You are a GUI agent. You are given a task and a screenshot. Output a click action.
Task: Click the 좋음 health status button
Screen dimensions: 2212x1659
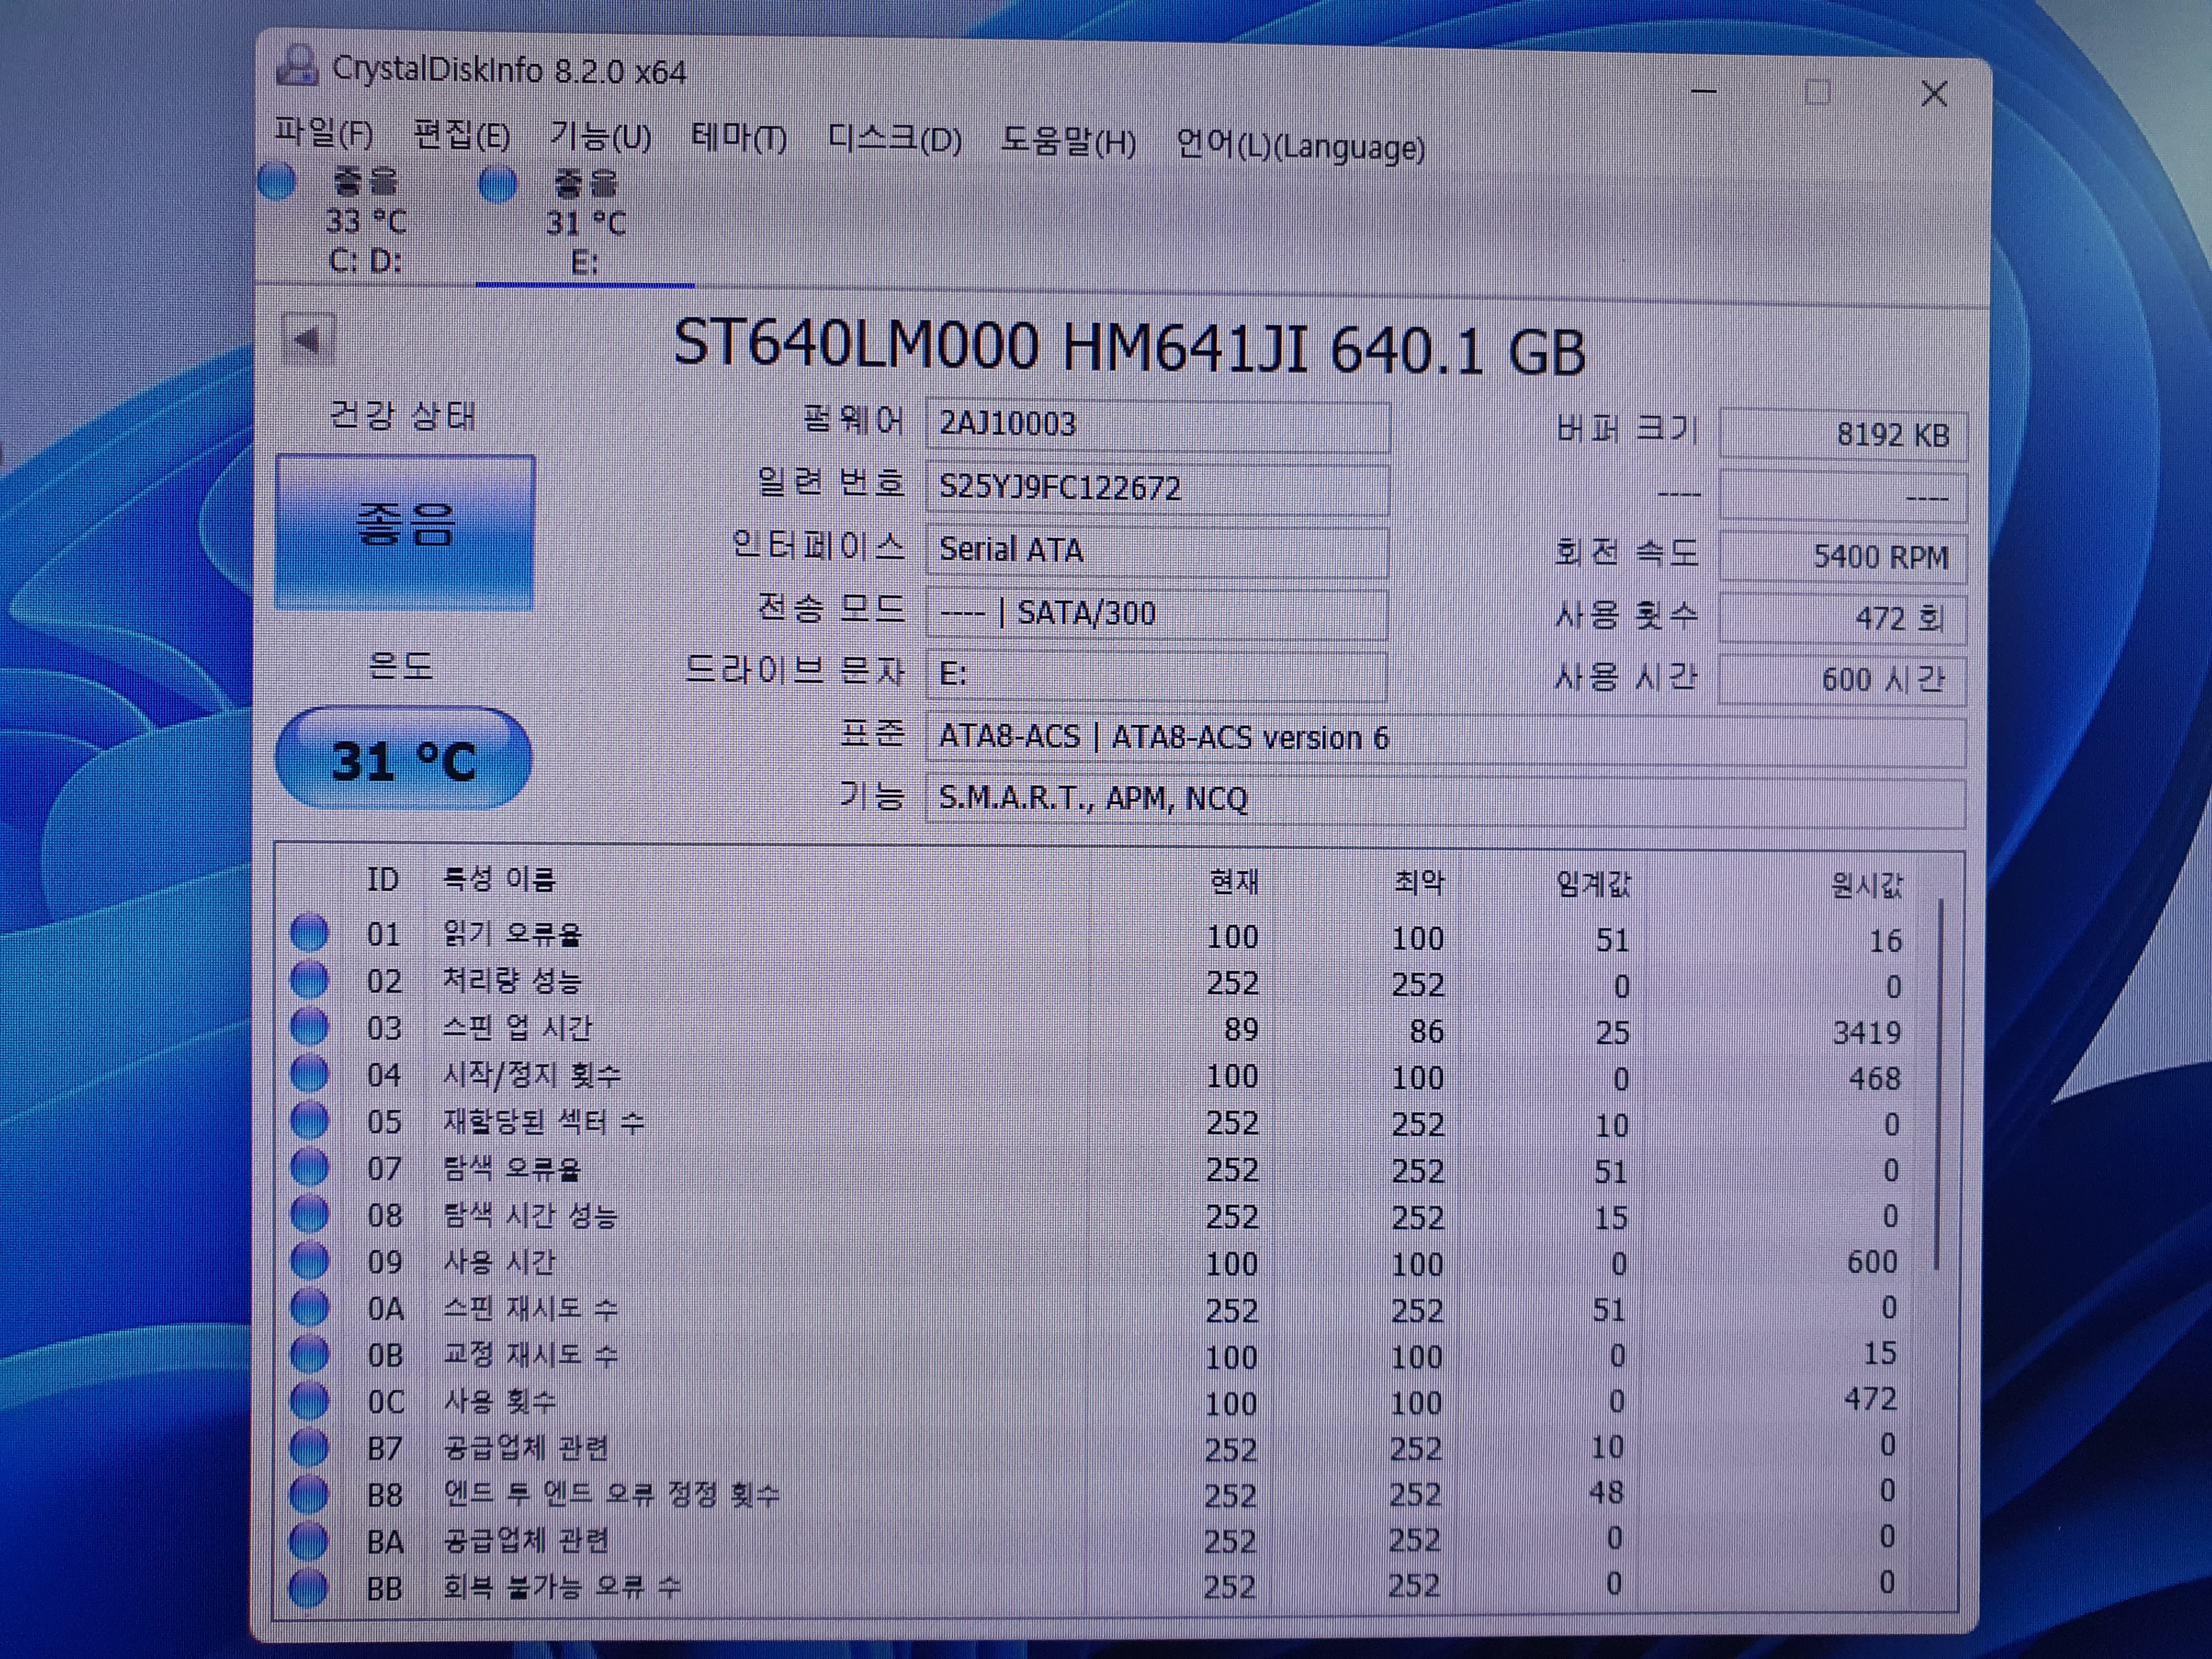[x=405, y=531]
